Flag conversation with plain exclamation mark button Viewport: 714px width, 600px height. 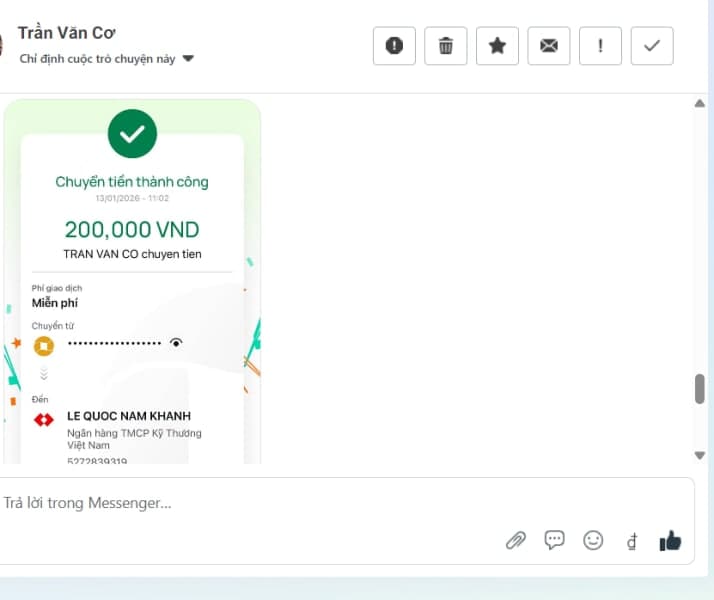(x=600, y=46)
